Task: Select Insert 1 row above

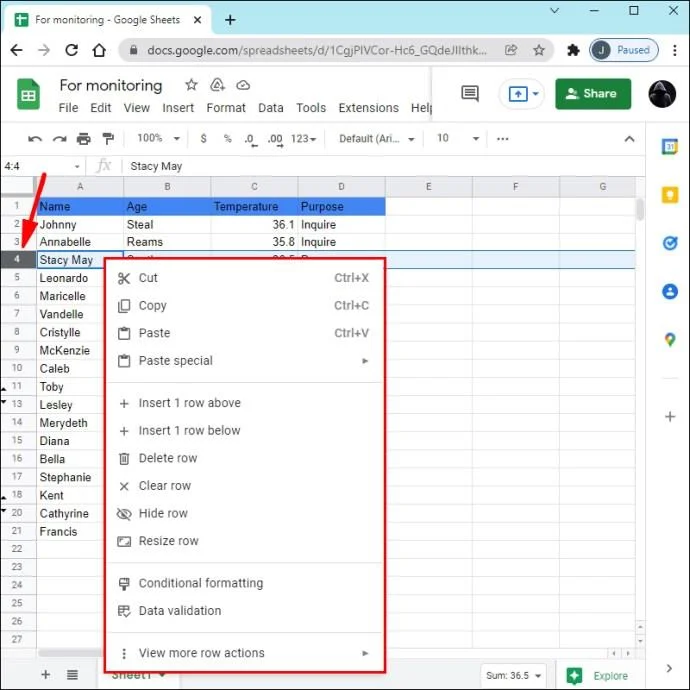Action: pos(244,403)
